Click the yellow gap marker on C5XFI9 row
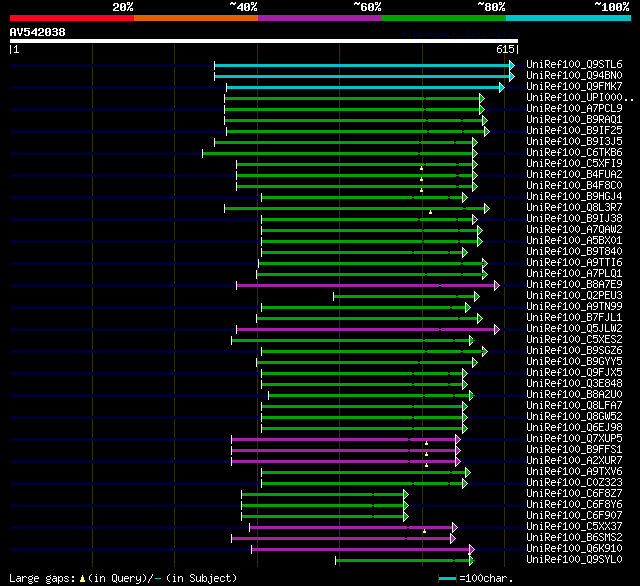Image resolution: width=640 pixels, height=586 pixels. pyautogui.click(x=422, y=168)
